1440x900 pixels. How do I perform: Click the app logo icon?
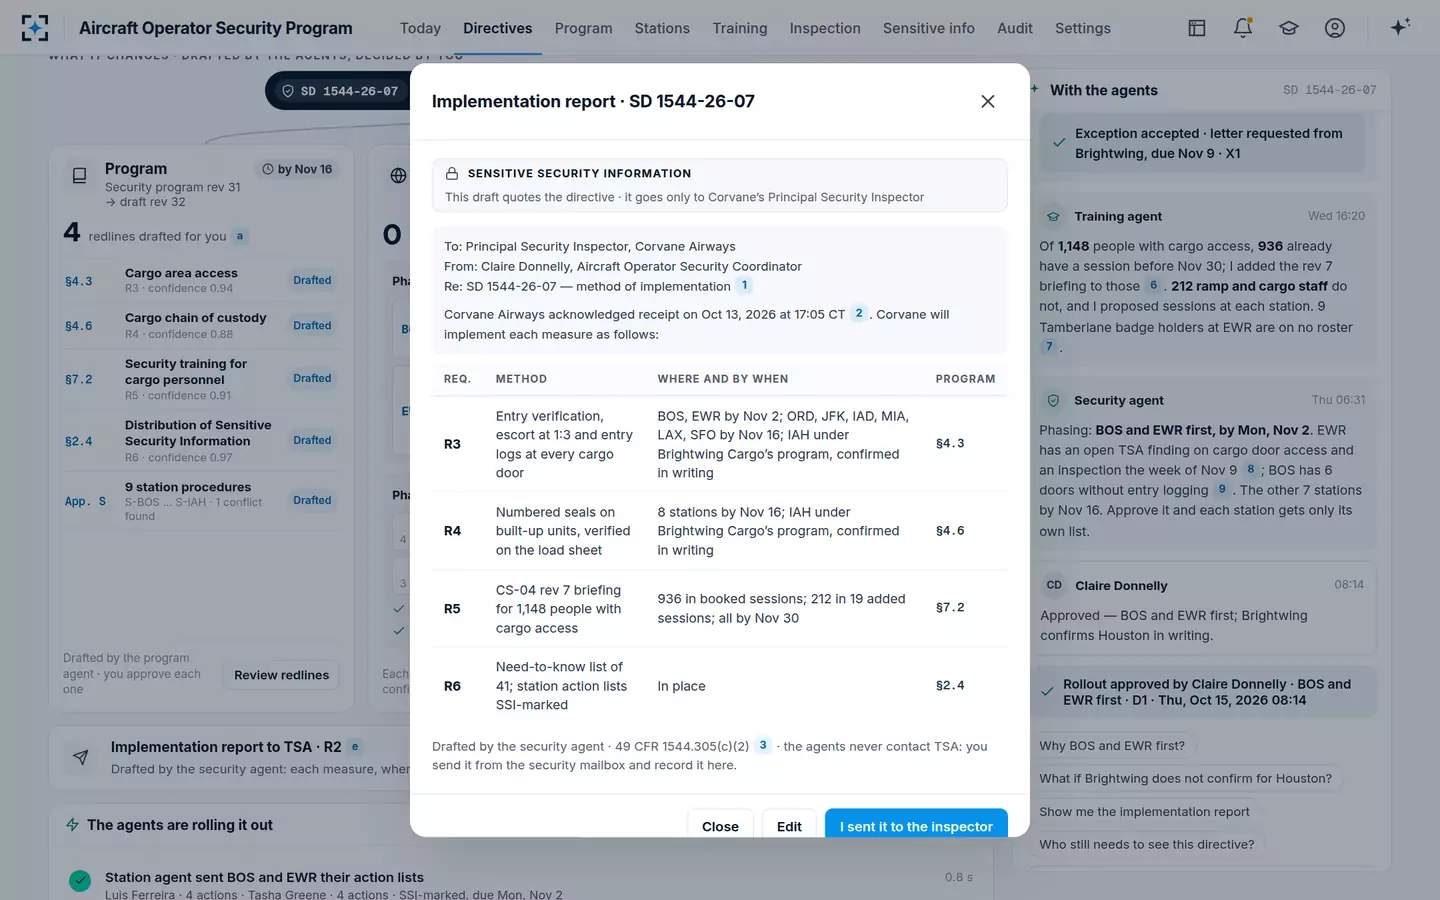tap(35, 28)
